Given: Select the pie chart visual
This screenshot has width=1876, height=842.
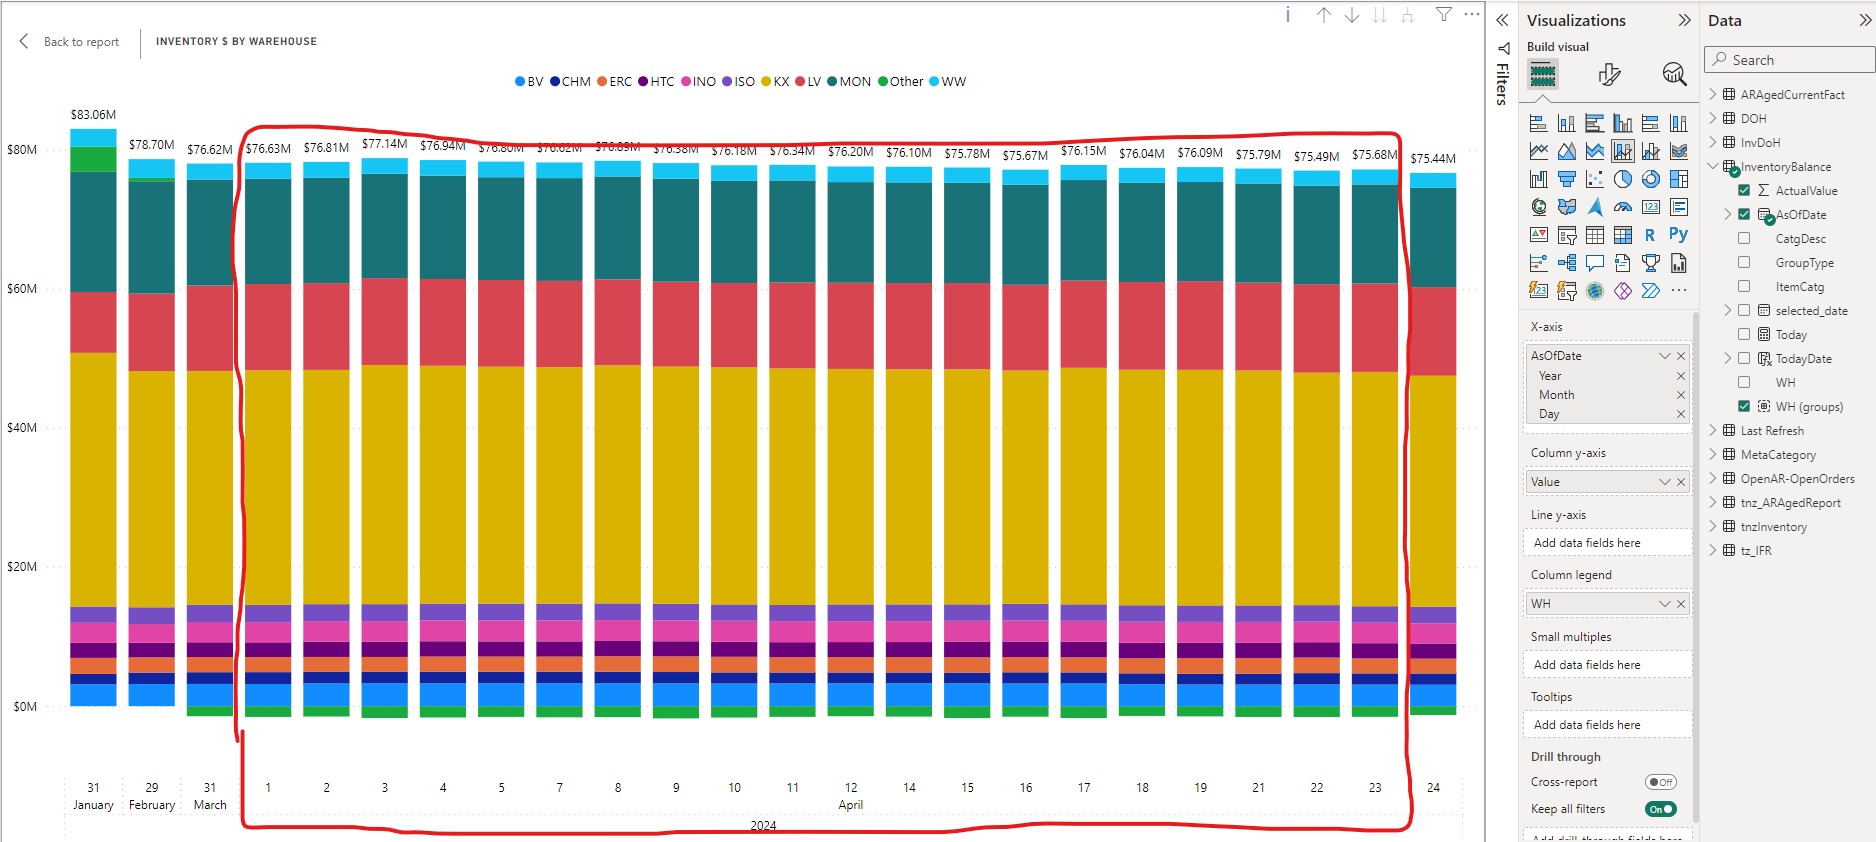Looking at the screenshot, I should [1623, 179].
